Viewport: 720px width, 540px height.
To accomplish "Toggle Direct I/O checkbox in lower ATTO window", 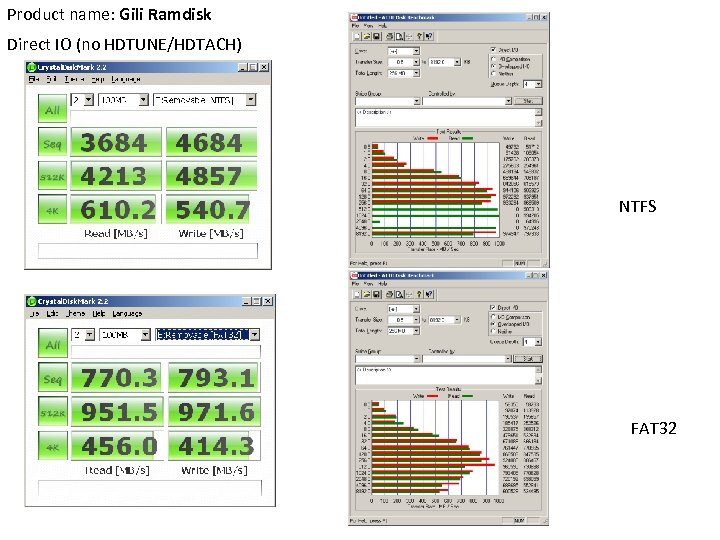I will point(492,308).
